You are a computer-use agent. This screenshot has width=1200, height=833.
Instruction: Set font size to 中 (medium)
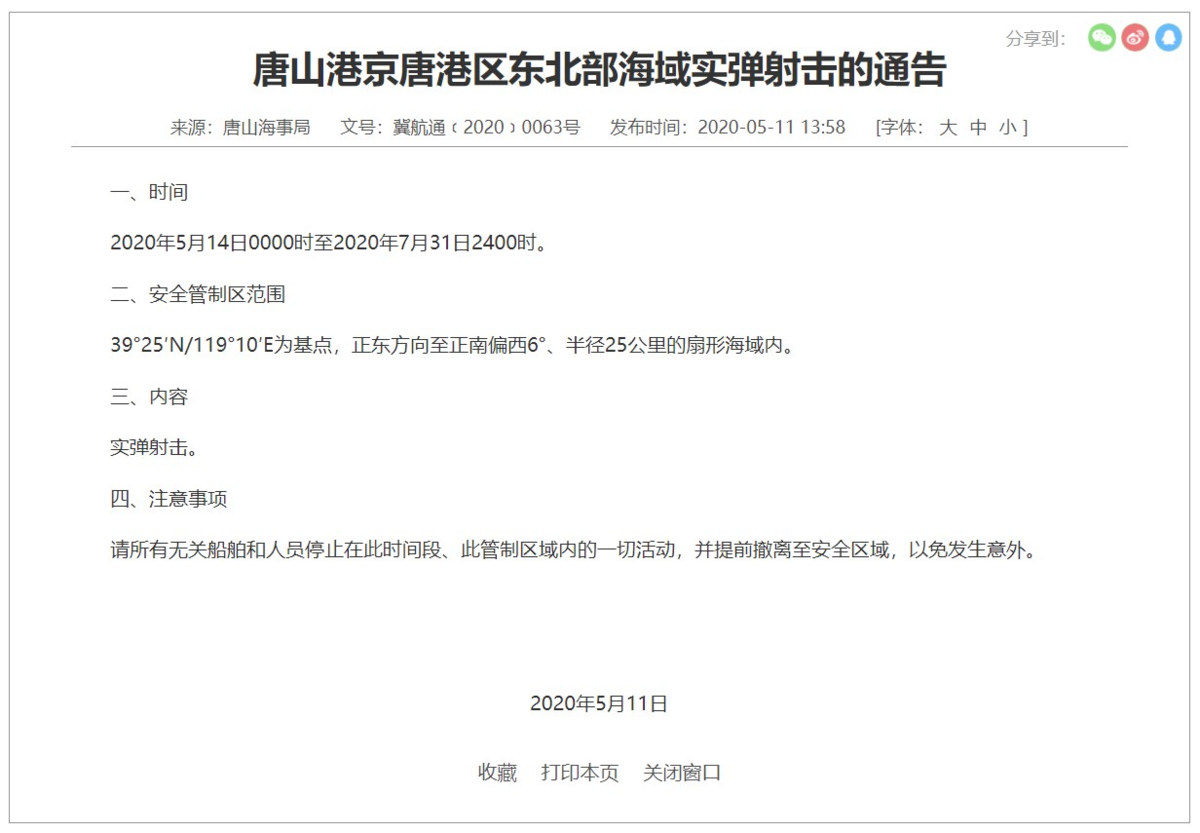coord(978,127)
